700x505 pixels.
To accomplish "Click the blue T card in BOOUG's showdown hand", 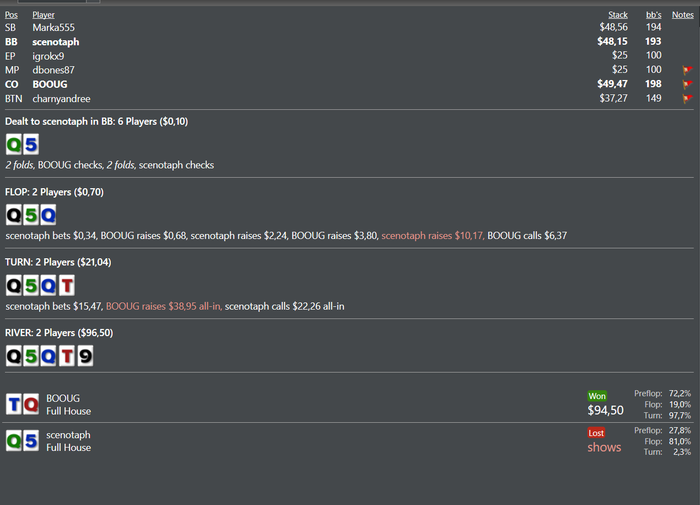I will click(x=14, y=404).
